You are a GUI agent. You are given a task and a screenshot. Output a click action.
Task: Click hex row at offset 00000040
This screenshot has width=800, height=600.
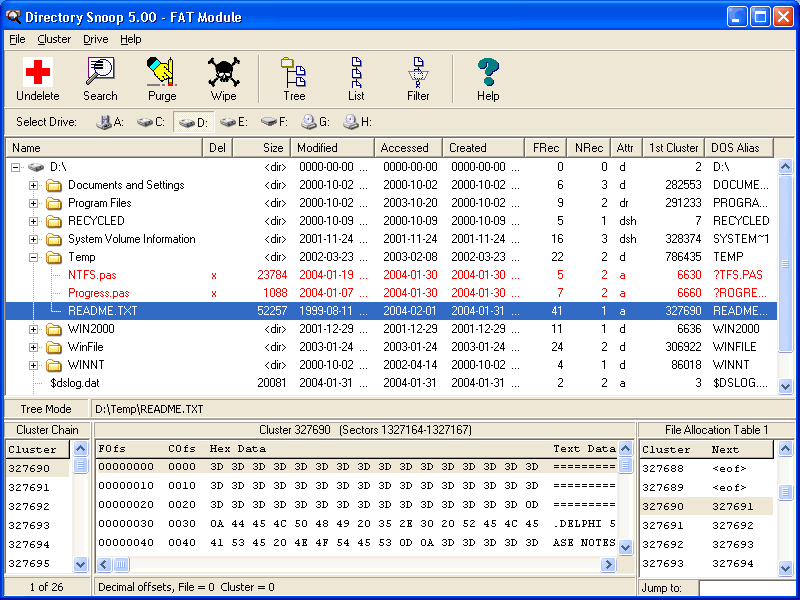[356, 543]
